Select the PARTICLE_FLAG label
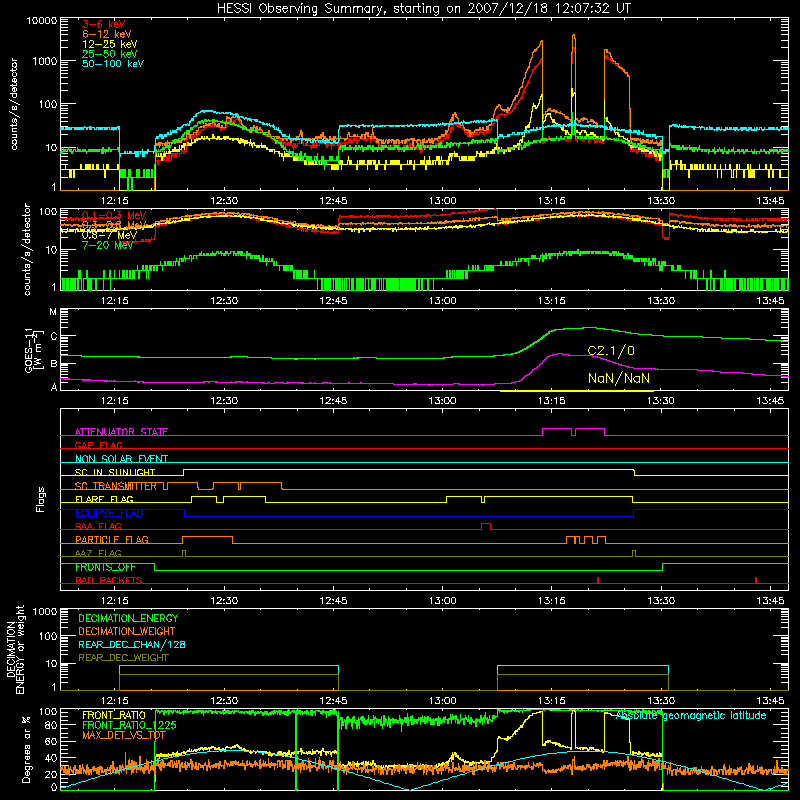This screenshot has height=800, width=800. point(112,539)
